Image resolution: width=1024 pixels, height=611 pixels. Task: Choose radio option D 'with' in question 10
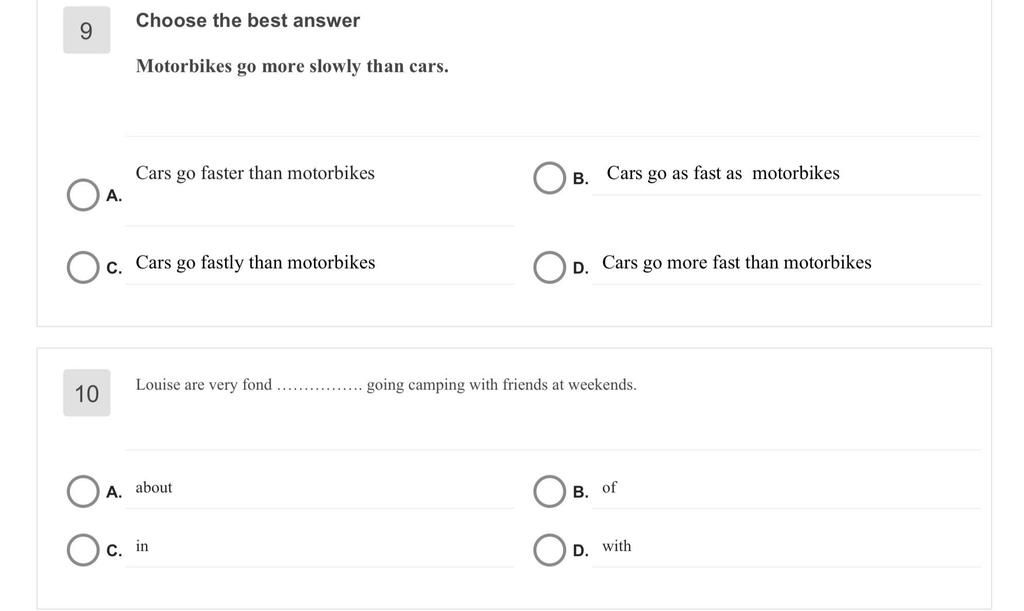[549, 550]
